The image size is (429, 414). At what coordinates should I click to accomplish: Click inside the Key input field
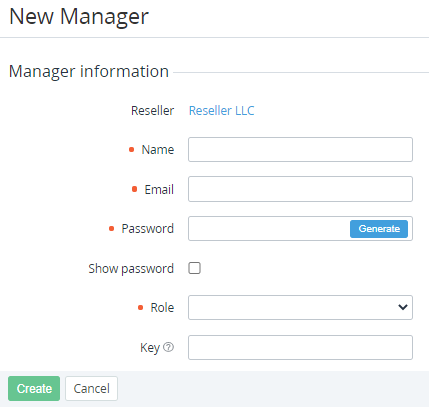coord(300,347)
